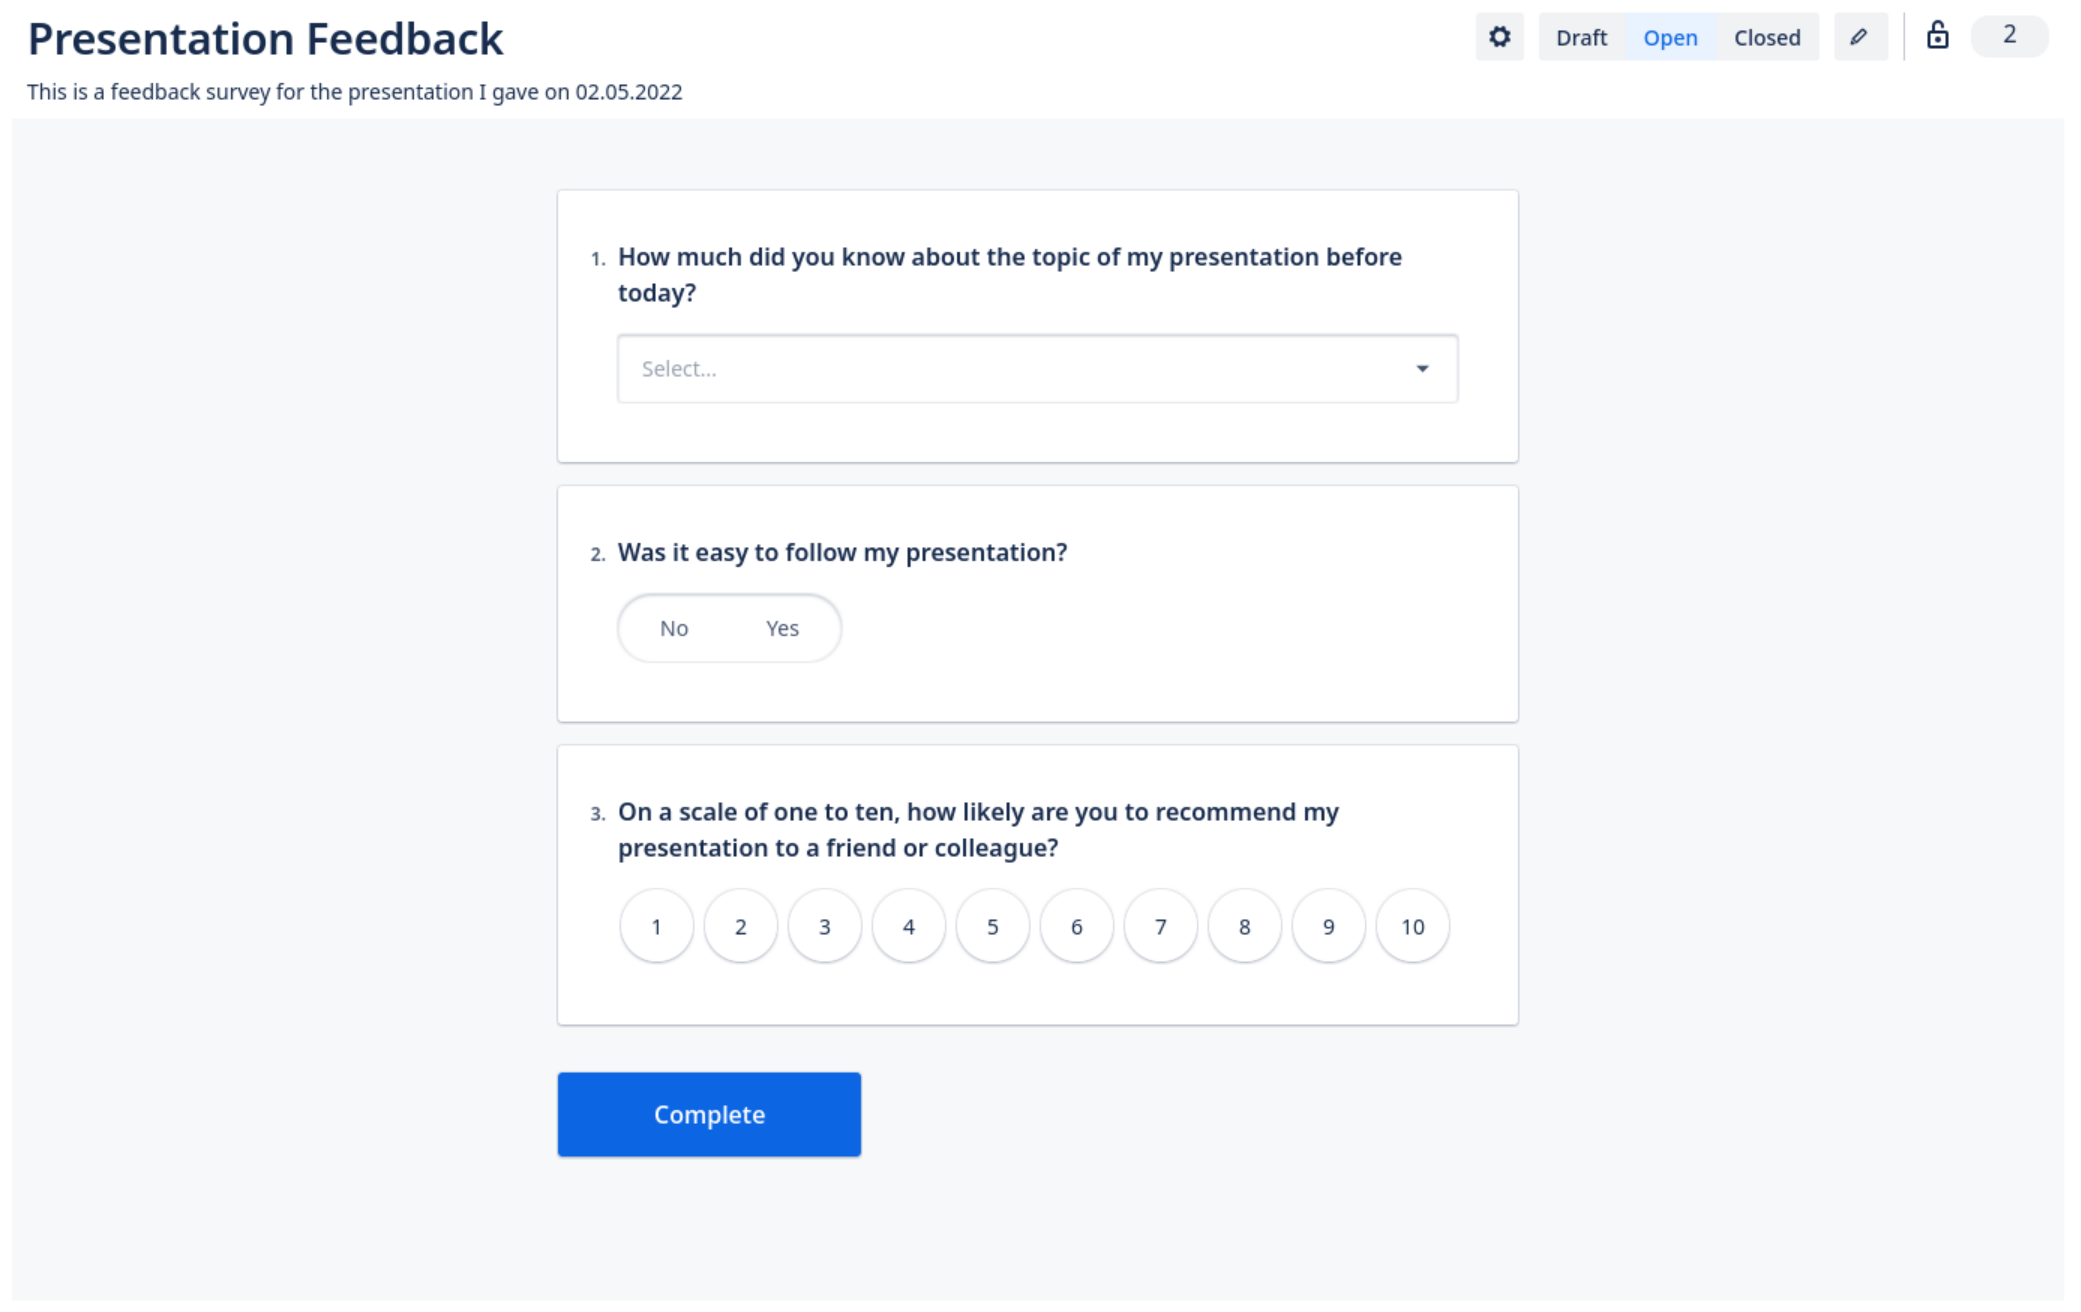Choose rating 3 for recommendation
This screenshot has height=1312, width=2081.
pyautogui.click(x=824, y=926)
